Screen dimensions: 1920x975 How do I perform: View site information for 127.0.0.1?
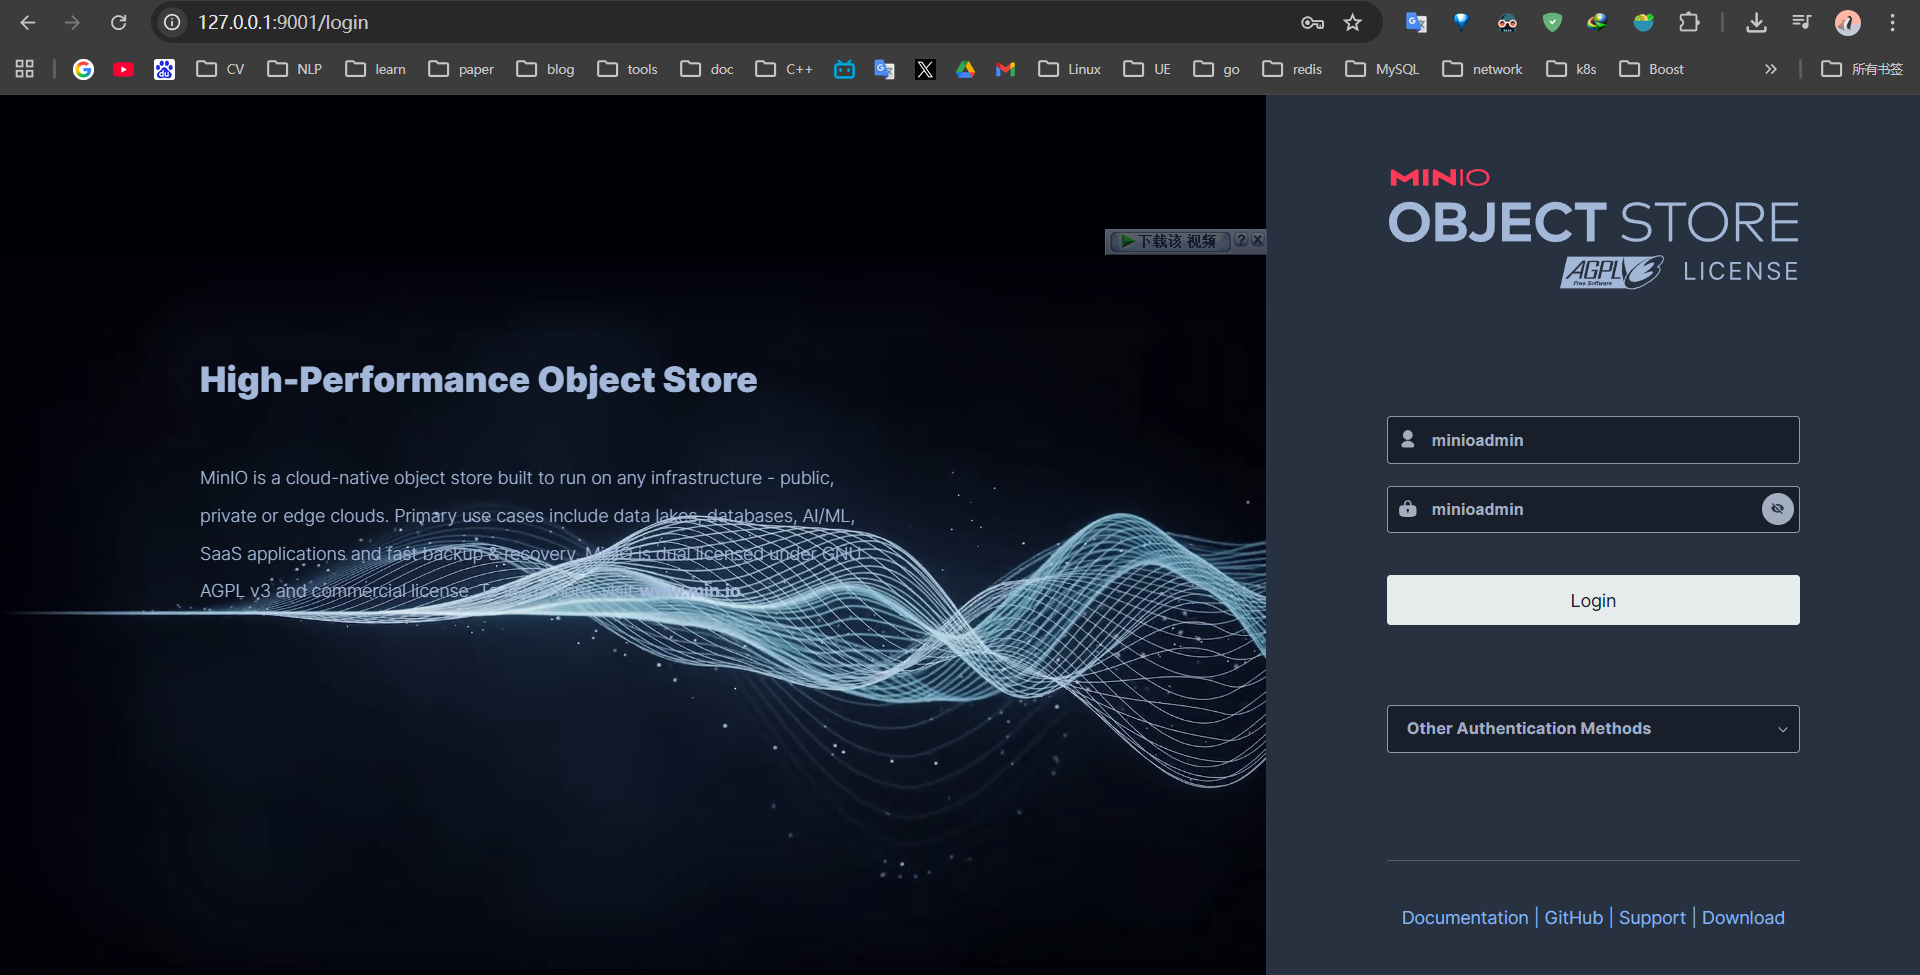[x=172, y=22]
